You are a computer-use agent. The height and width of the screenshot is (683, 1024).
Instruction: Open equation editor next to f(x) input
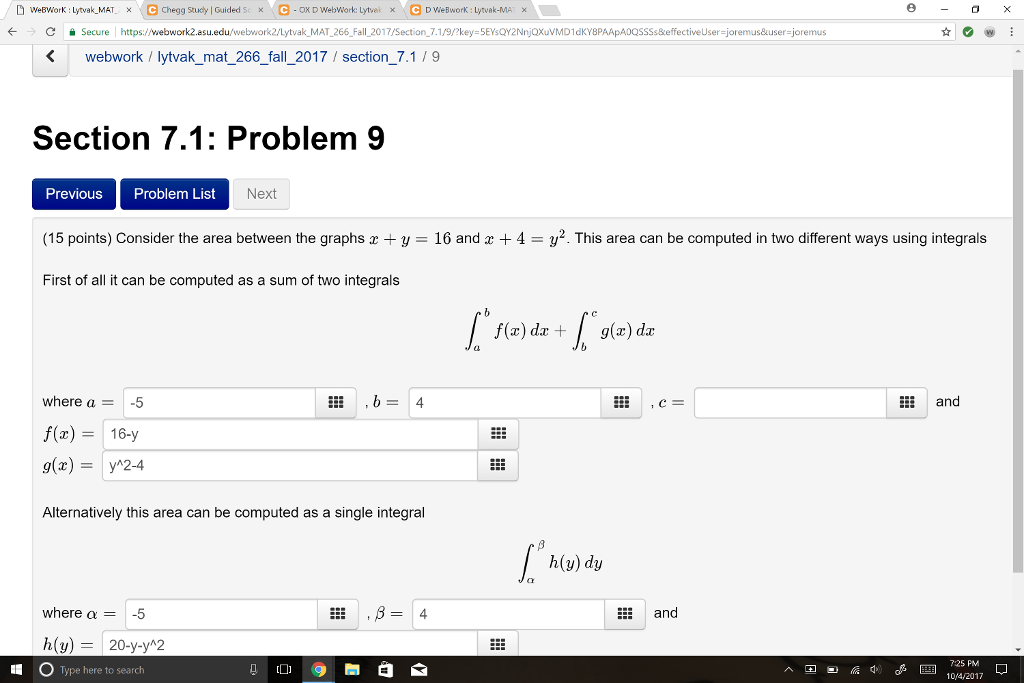497,433
